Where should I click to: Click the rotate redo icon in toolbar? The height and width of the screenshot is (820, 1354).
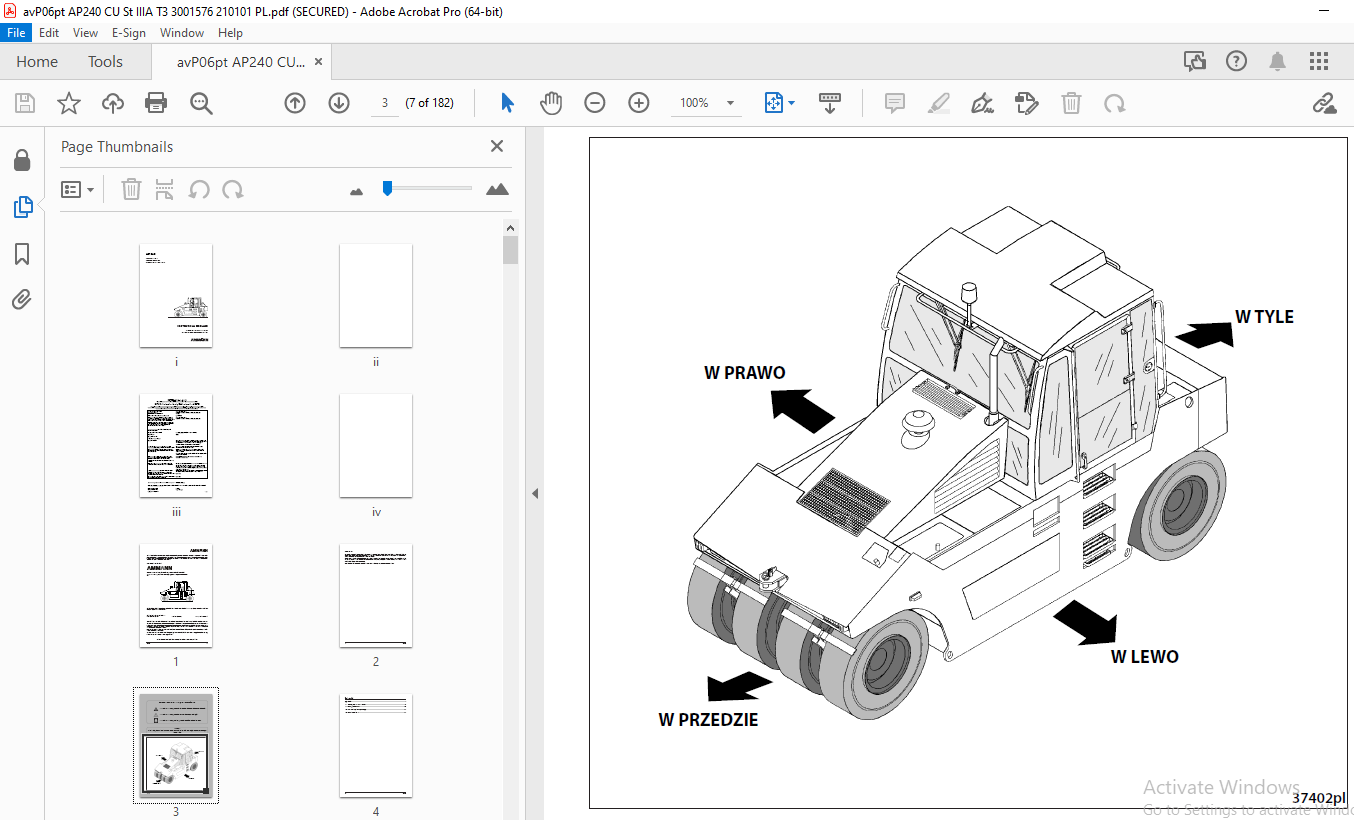tap(1115, 103)
